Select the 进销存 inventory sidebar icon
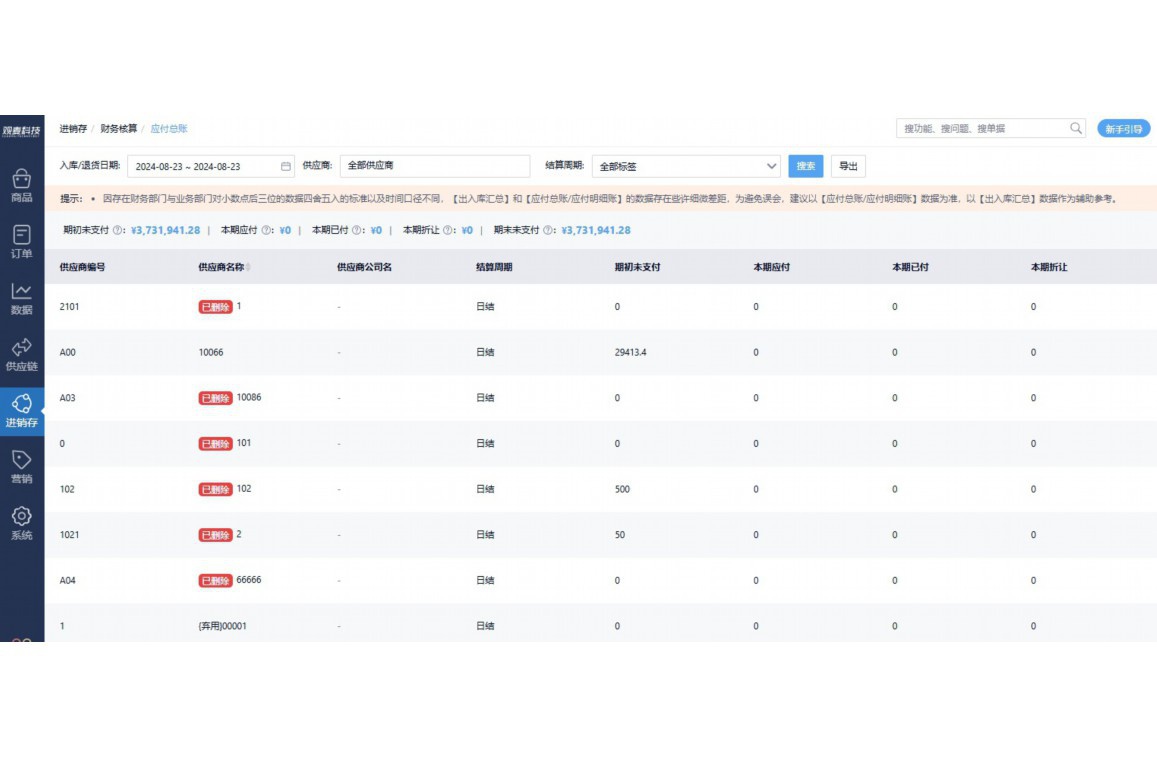 coord(21,410)
